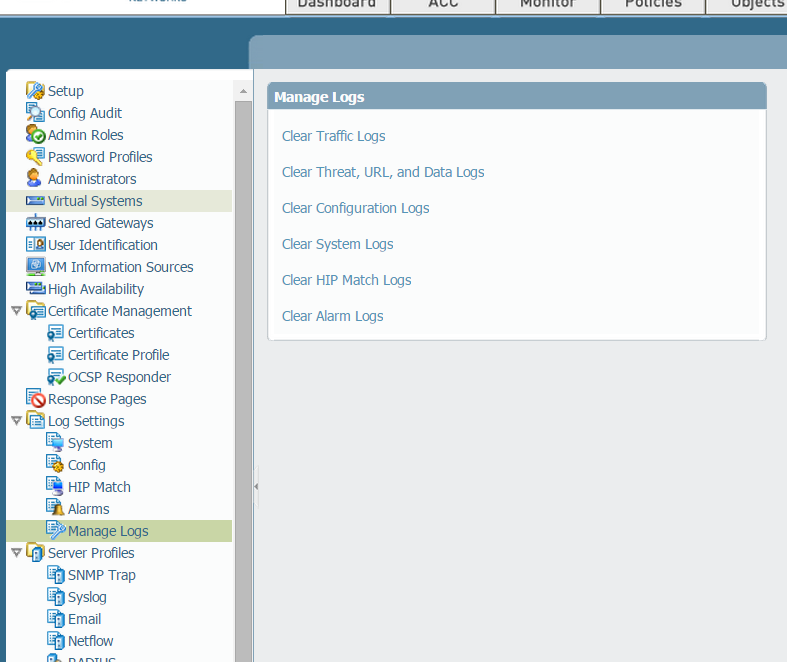Switch to the ACC tab

[443, 5]
